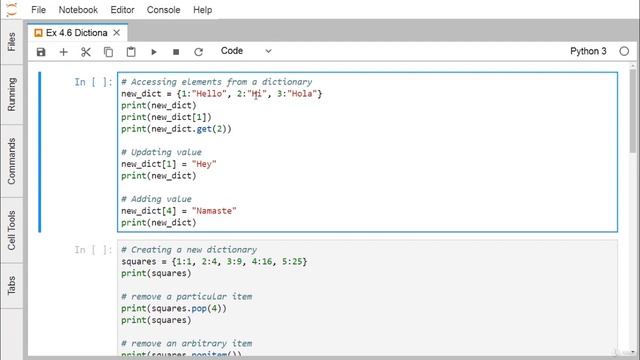640x360 pixels.
Task: Save the notebook with the floppy icon
Action: [x=41, y=52]
